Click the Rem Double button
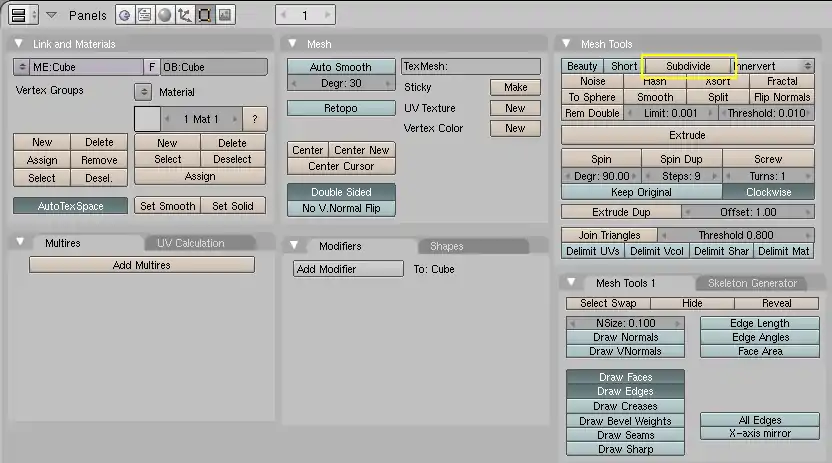Viewport: 832px width, 463px height. [x=592, y=113]
